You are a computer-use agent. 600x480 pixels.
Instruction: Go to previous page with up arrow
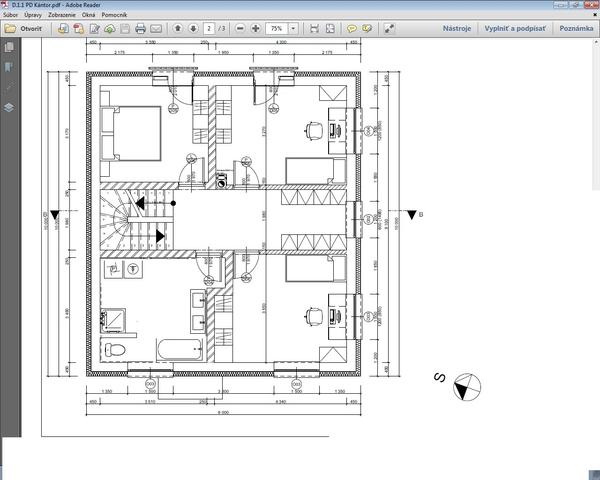point(177,29)
